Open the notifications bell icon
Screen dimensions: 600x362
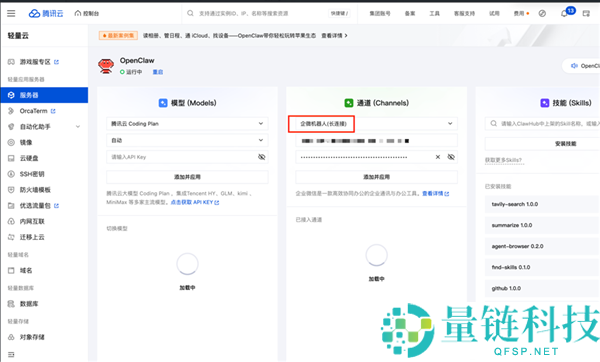tap(564, 14)
